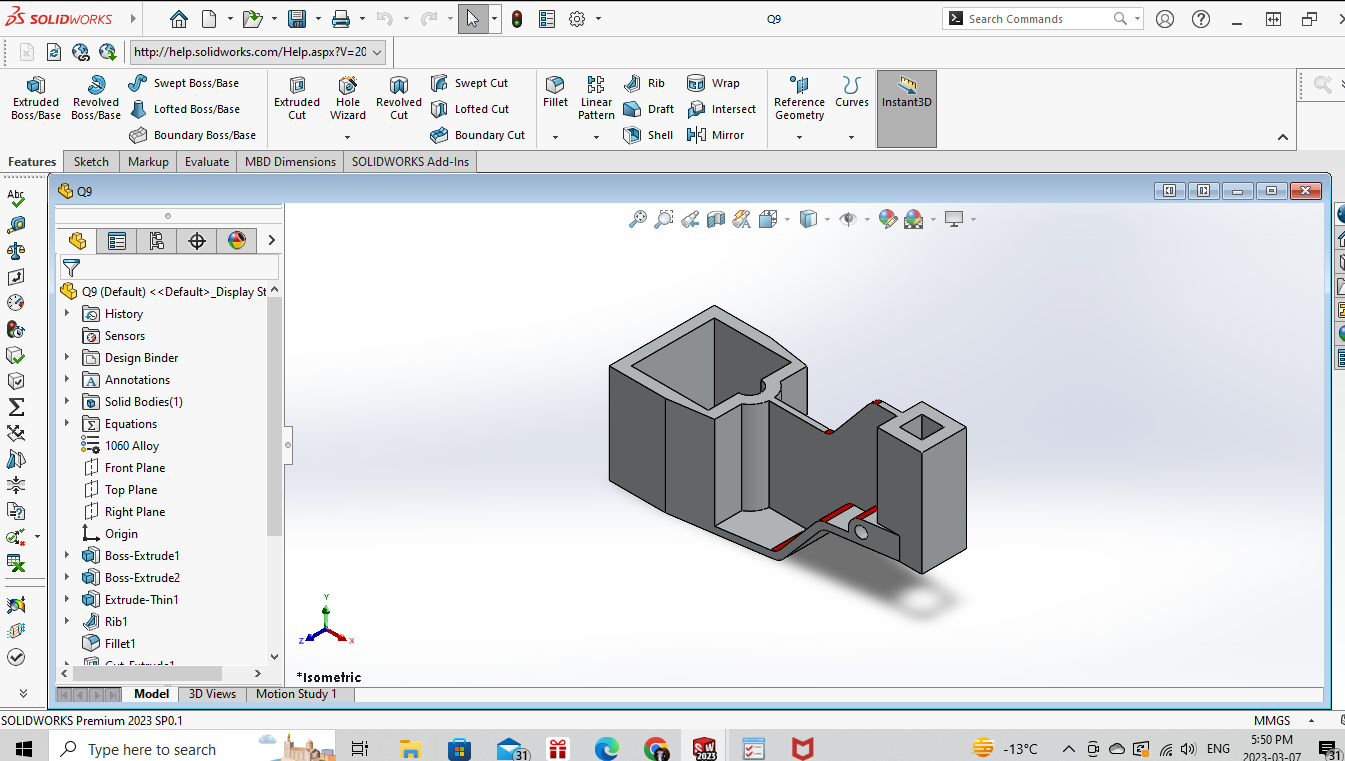Image resolution: width=1345 pixels, height=761 pixels.
Task: Expand the Boss-Extrude1 feature
Action: [67, 555]
